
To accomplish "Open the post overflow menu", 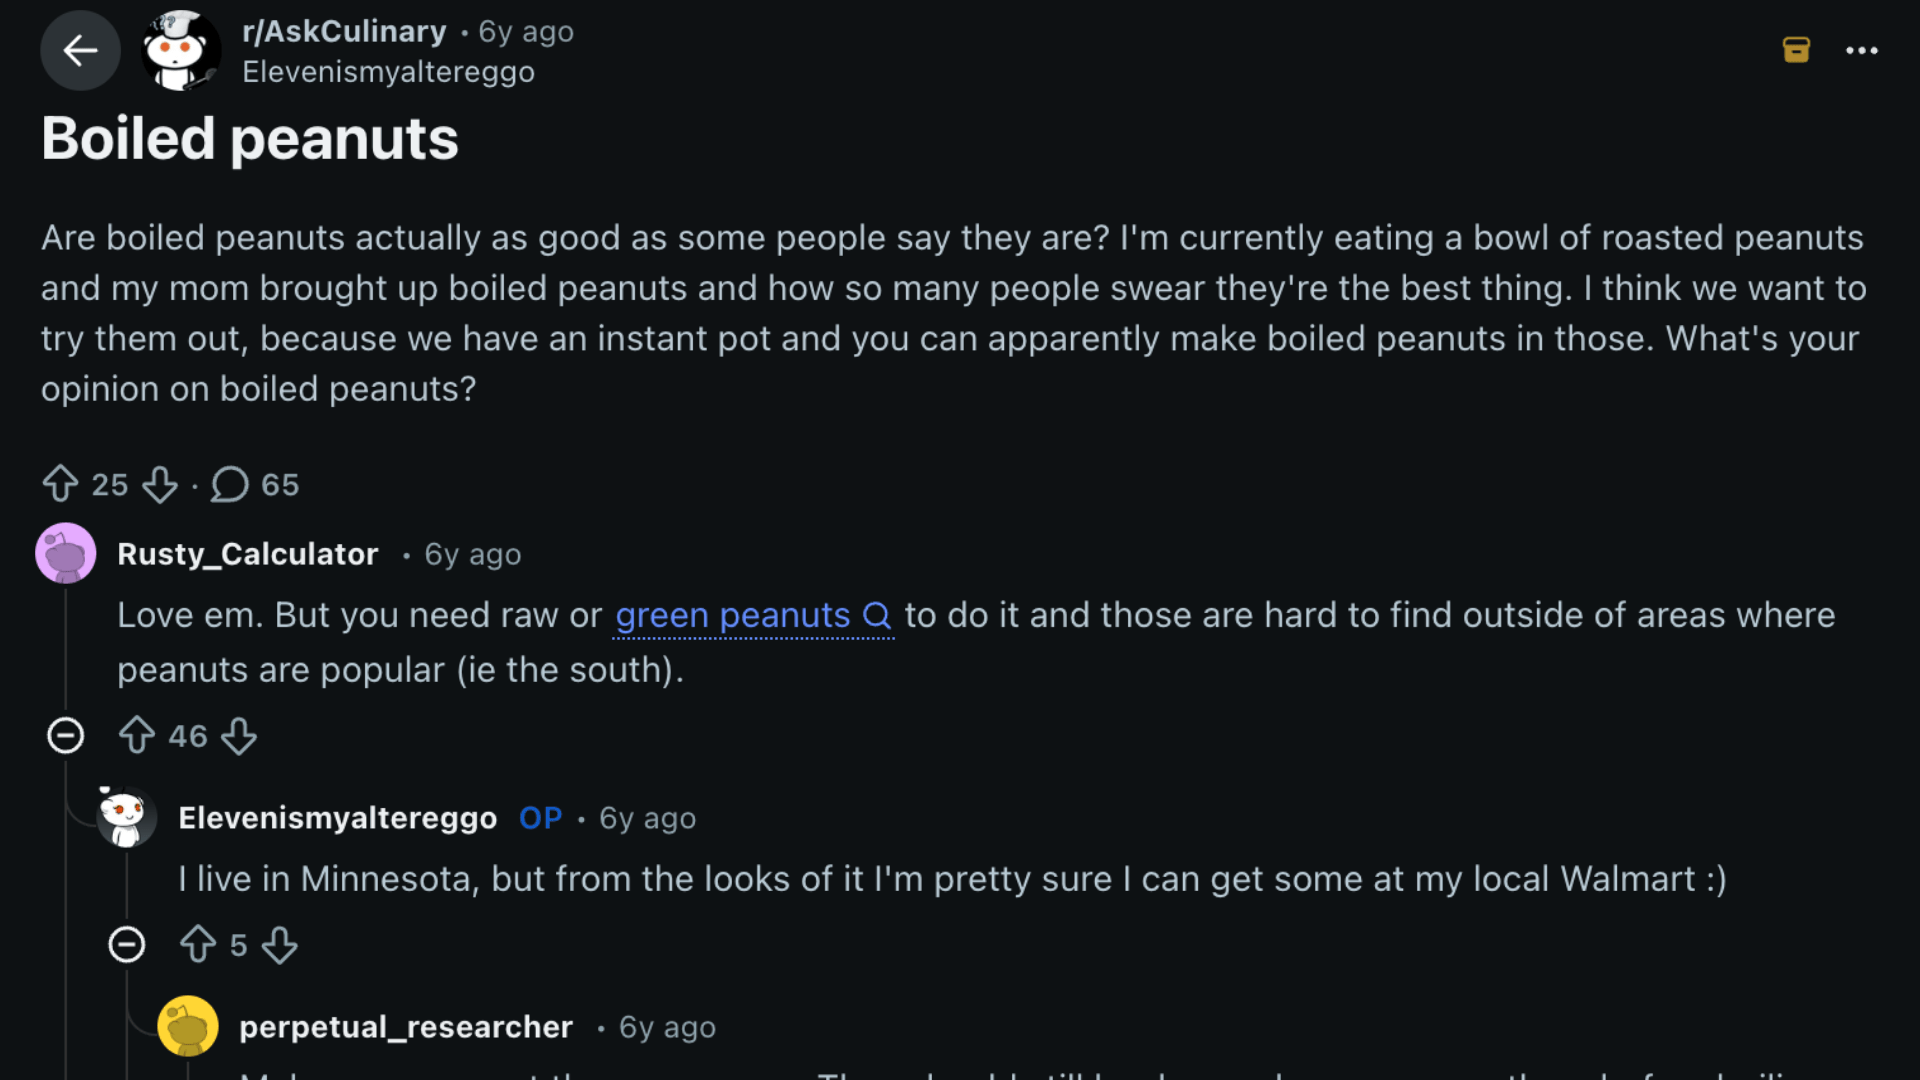I will (x=1863, y=50).
